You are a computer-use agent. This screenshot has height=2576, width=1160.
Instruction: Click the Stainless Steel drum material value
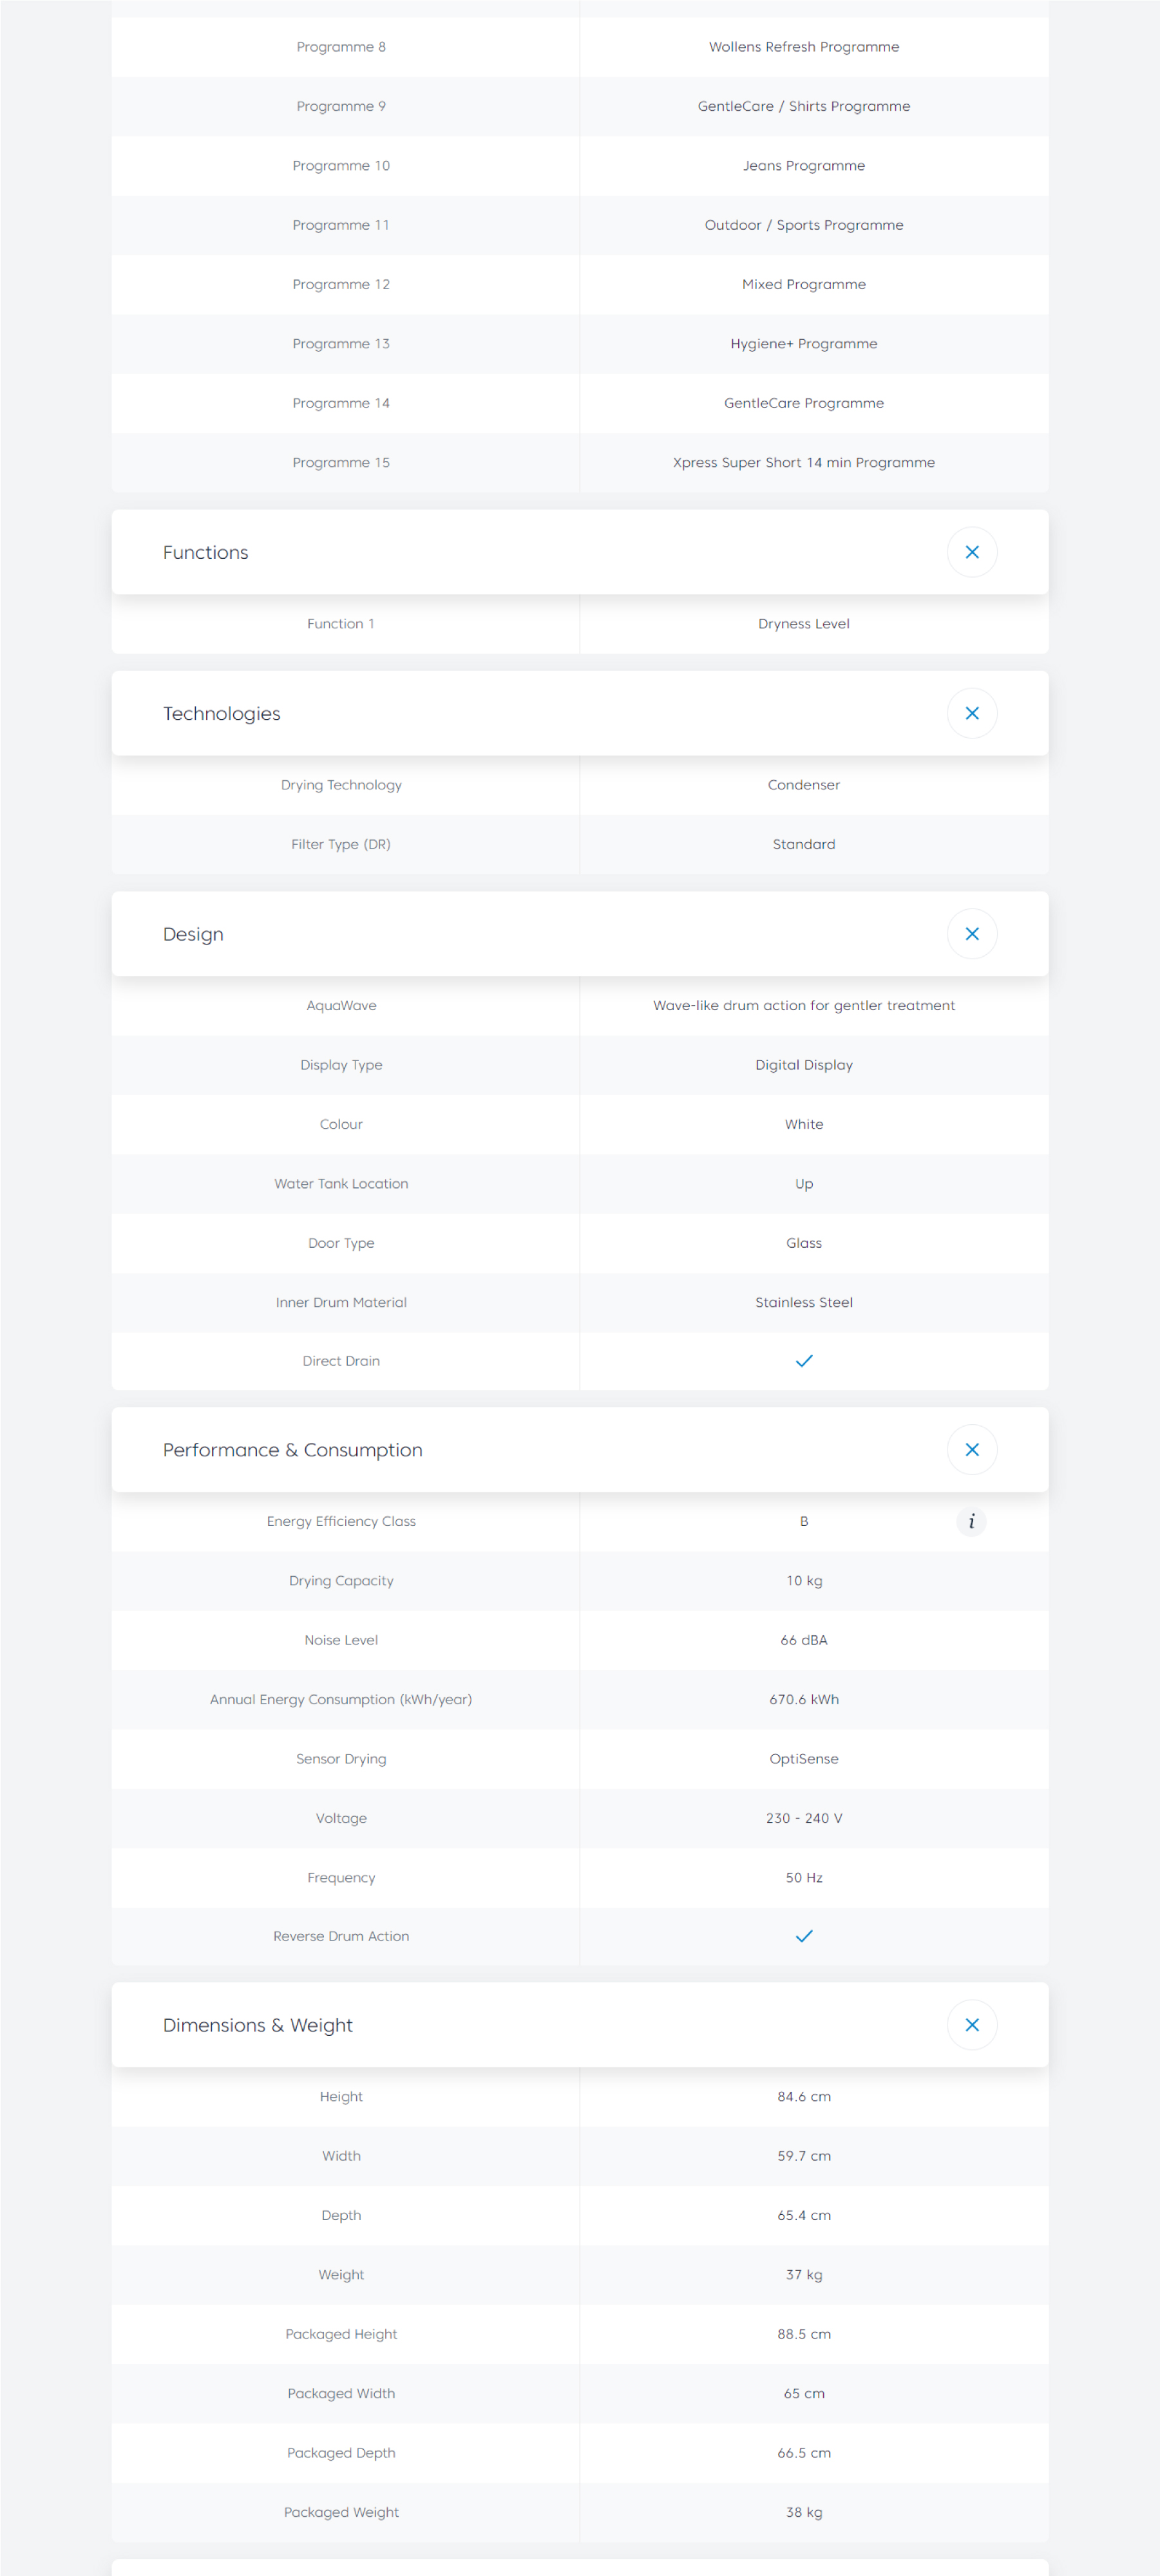[x=804, y=1303]
